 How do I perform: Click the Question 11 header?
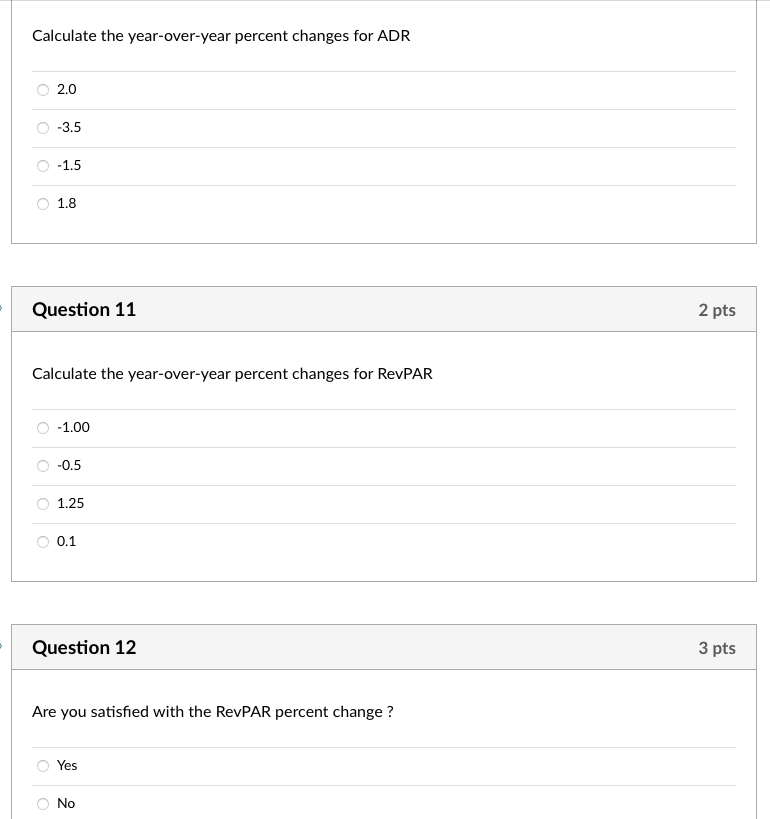pos(84,309)
